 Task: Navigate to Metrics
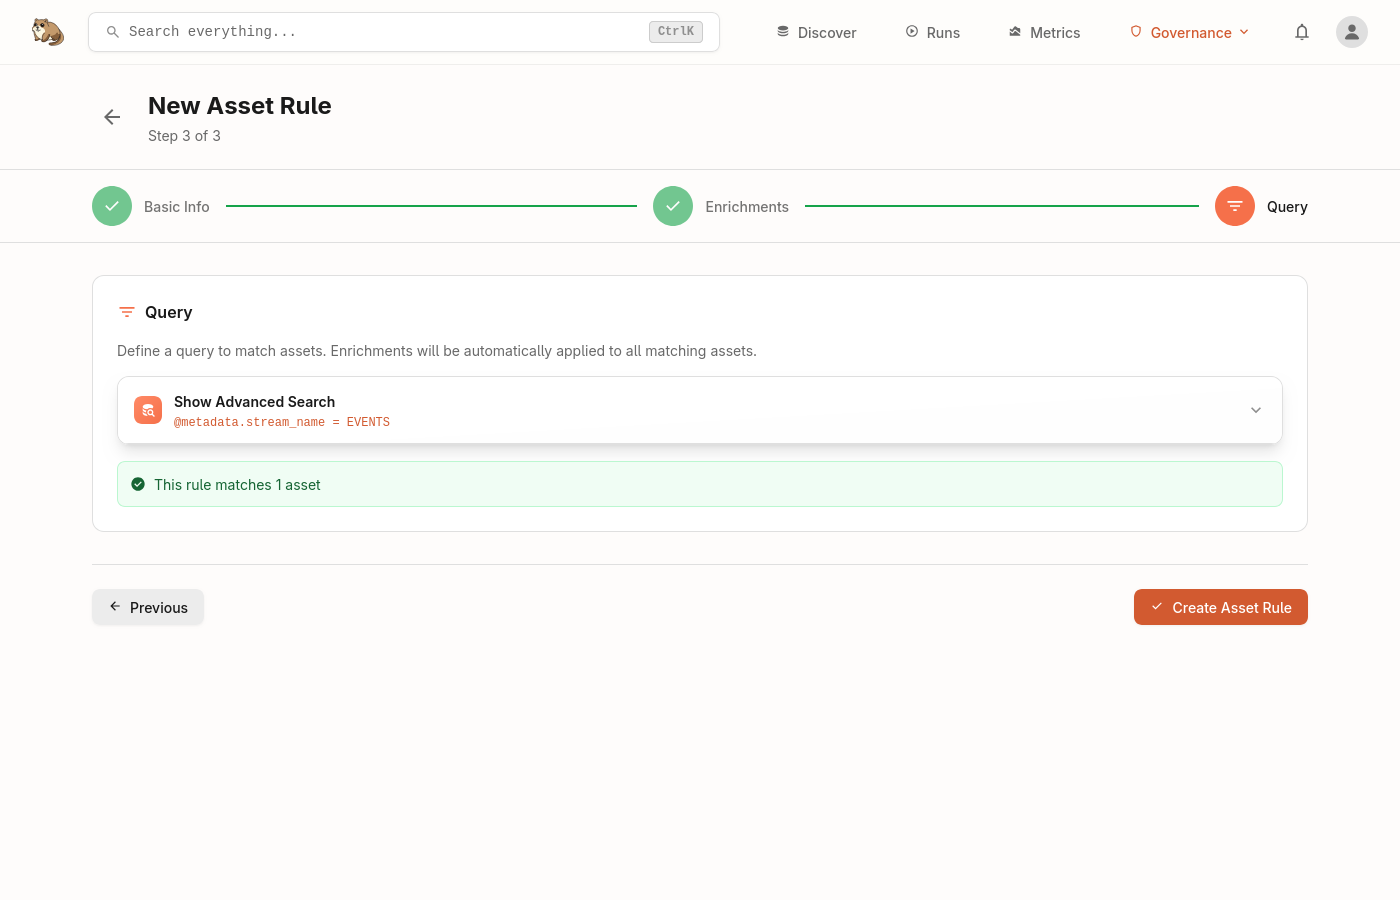tap(1044, 32)
